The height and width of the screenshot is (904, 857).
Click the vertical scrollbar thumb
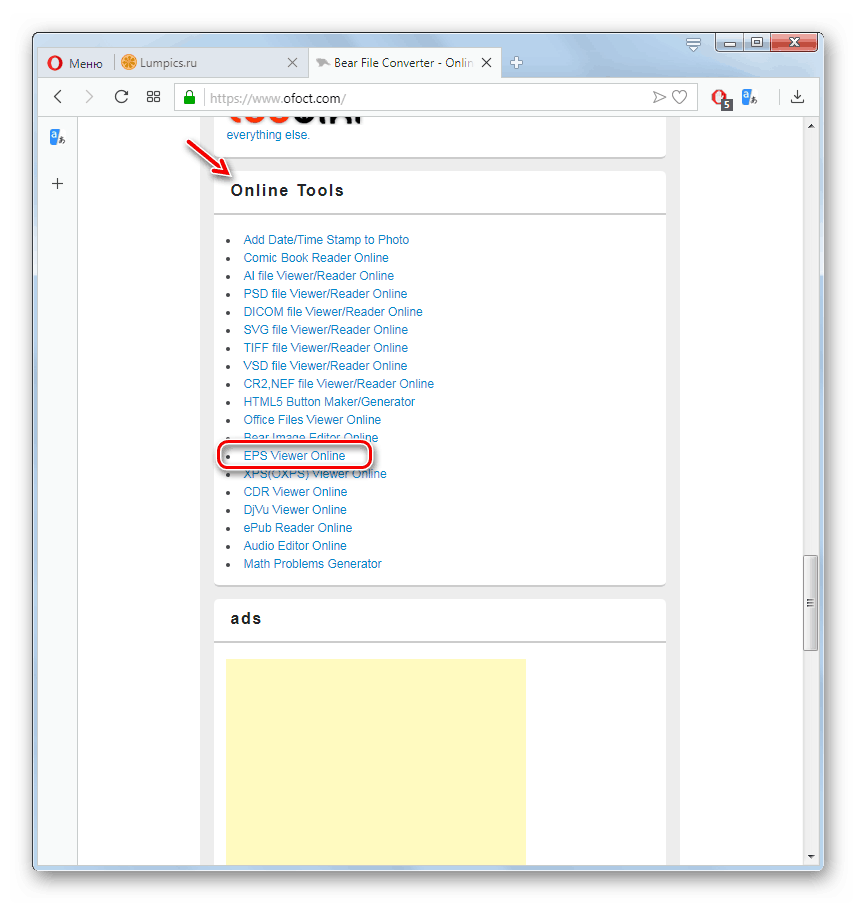point(810,602)
